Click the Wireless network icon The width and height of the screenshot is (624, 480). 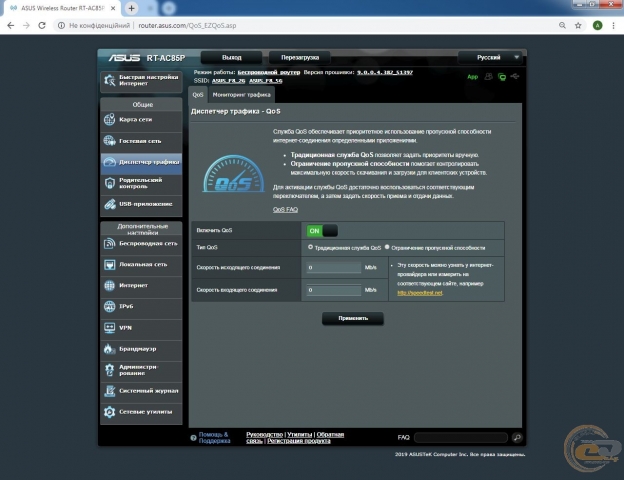click(109, 243)
